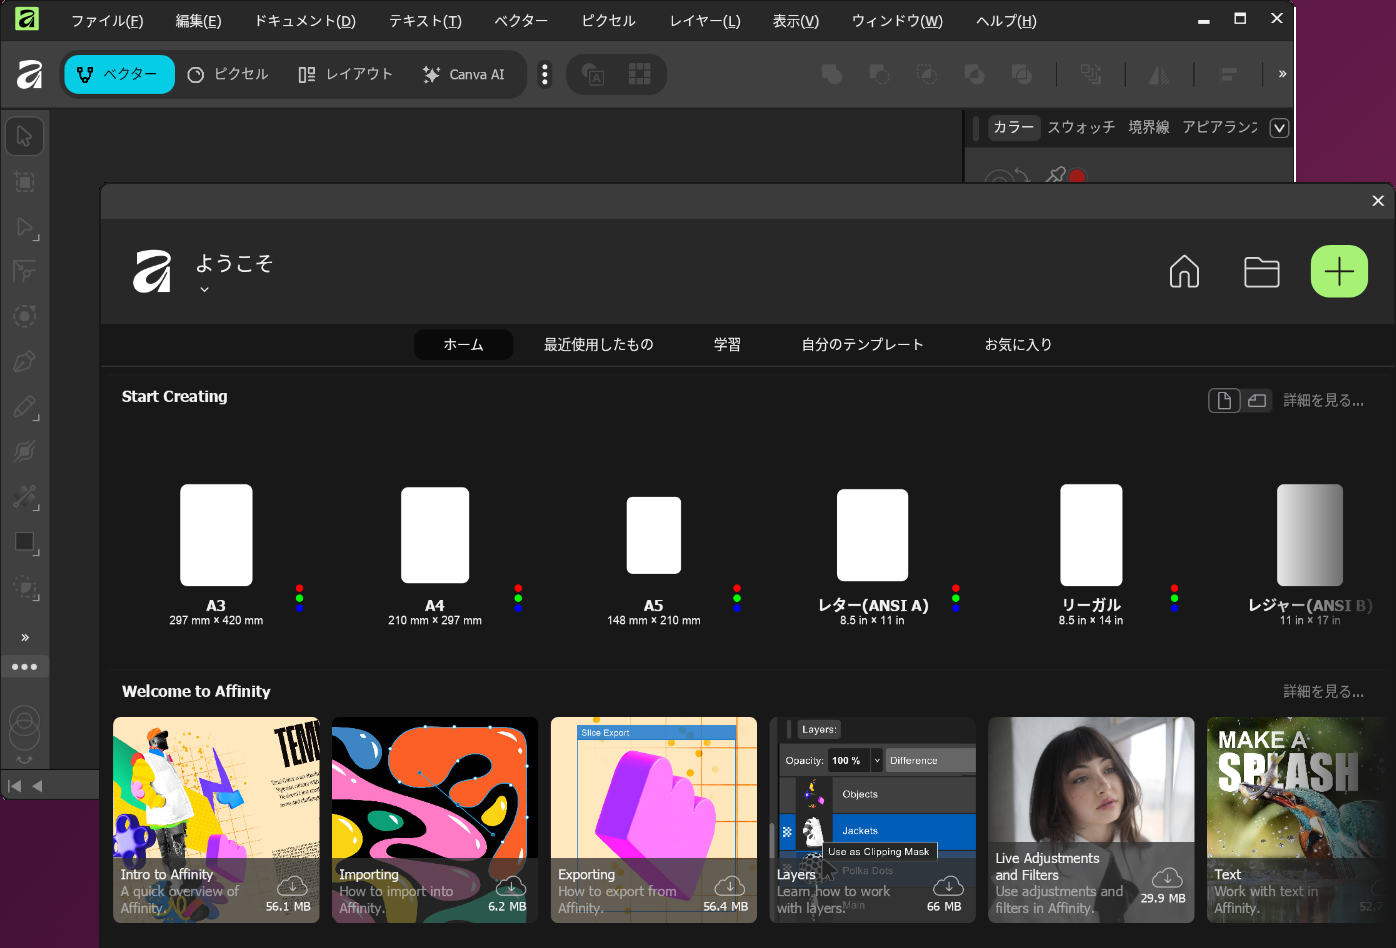The image size is (1396, 948).
Task: Expand the Affinity logo dropdown beside ようこそ
Action: pyautogui.click(x=204, y=288)
